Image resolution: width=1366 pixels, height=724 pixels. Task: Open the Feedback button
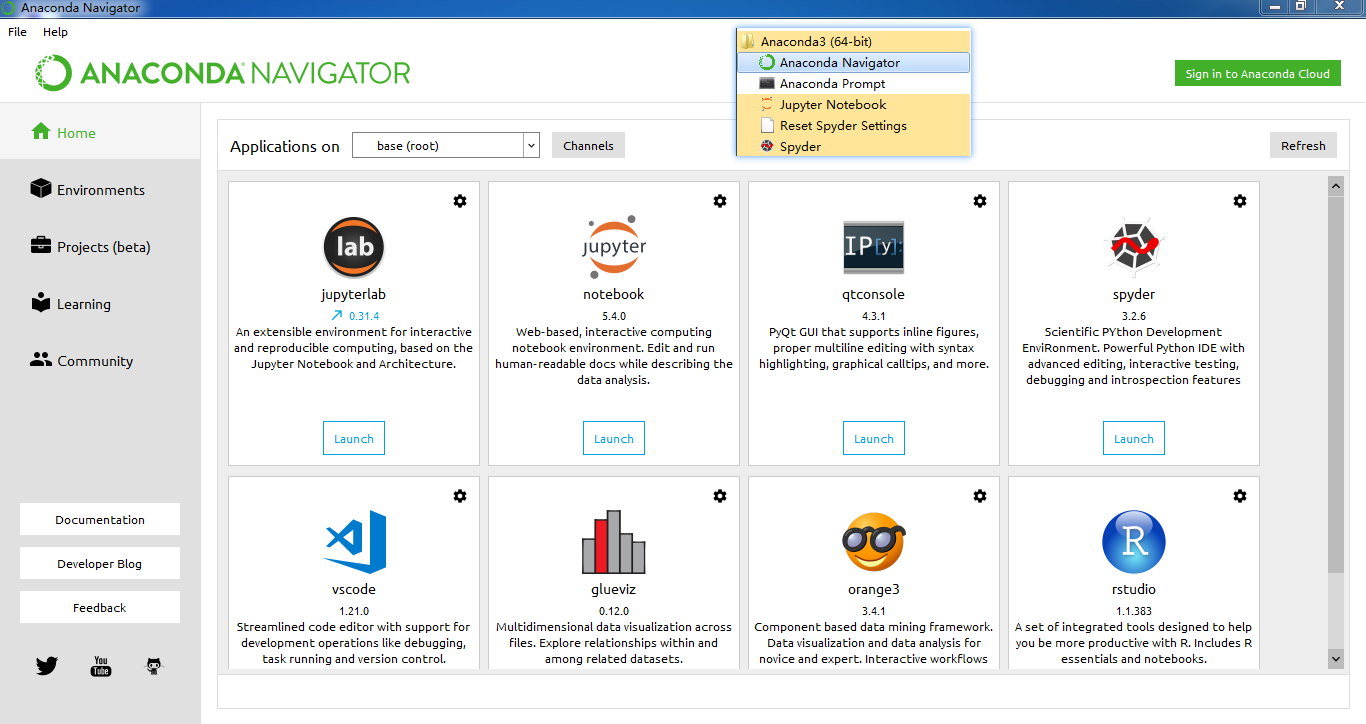tap(100, 607)
